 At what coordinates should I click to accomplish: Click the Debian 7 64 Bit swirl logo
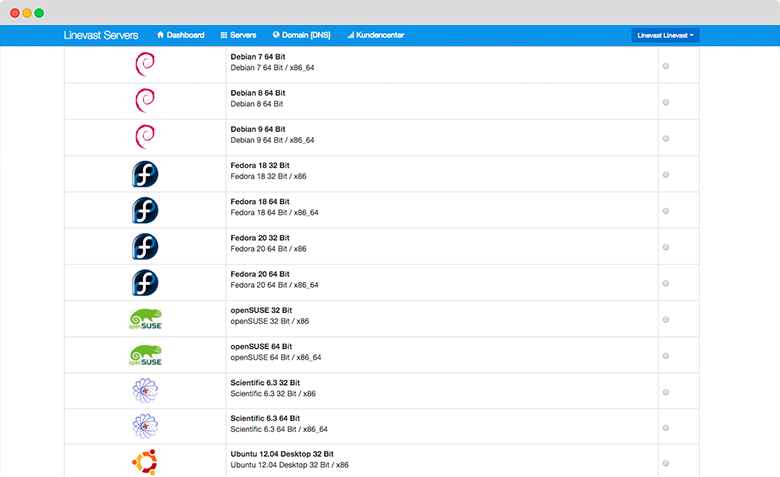tap(145, 64)
